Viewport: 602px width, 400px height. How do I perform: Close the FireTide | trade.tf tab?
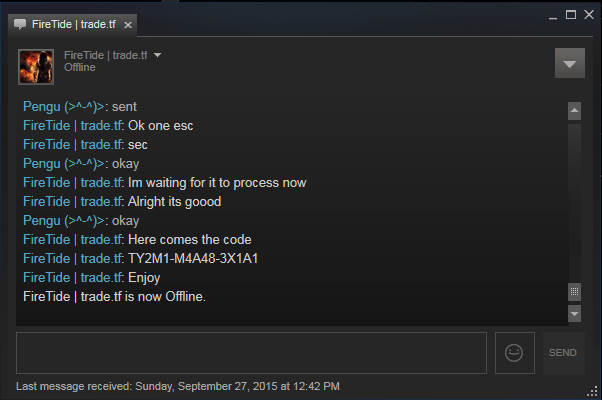(128, 25)
